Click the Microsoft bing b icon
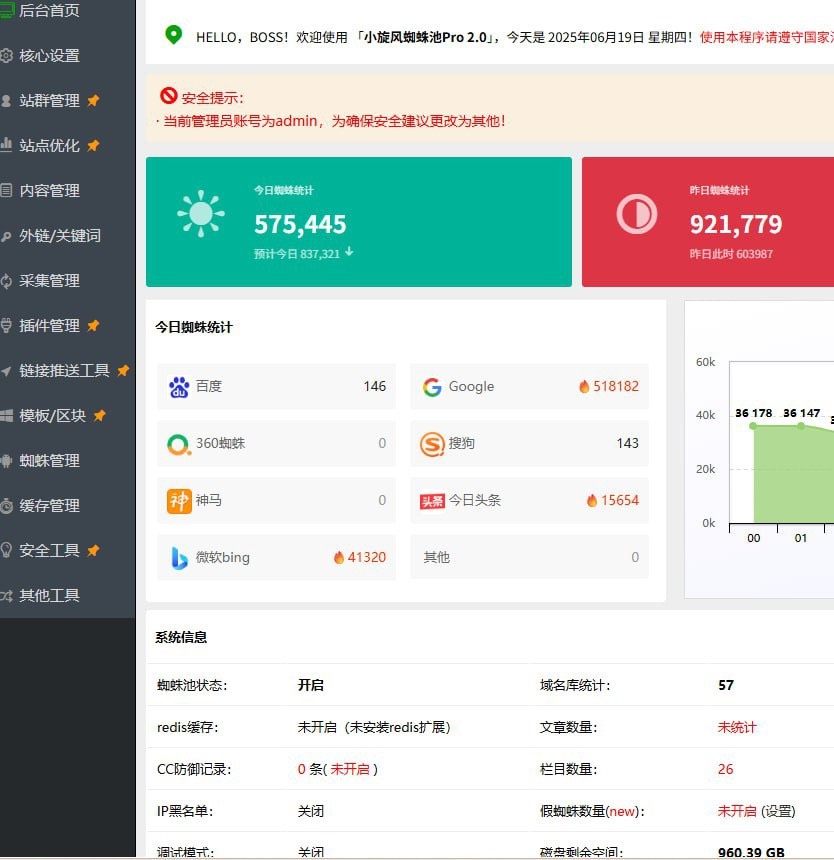Screen dimensions: 834x860 [179, 558]
